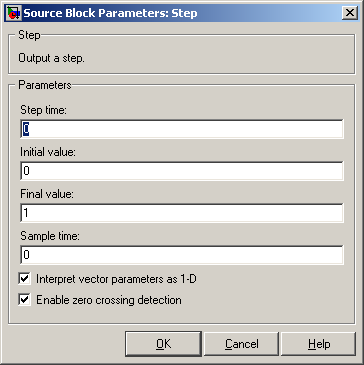Viewport: 364px width, 365px height.
Task: Toggle the Interpret vector parameters as 1-D checkbox
Action: point(25,279)
